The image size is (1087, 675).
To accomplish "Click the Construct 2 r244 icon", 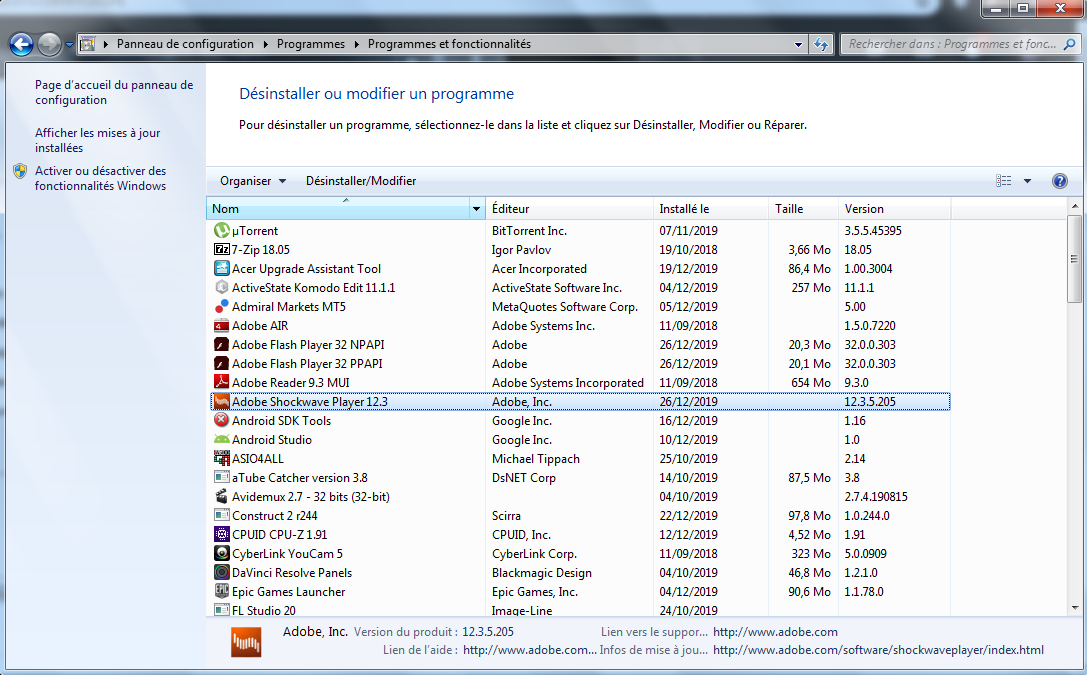I will [x=221, y=515].
